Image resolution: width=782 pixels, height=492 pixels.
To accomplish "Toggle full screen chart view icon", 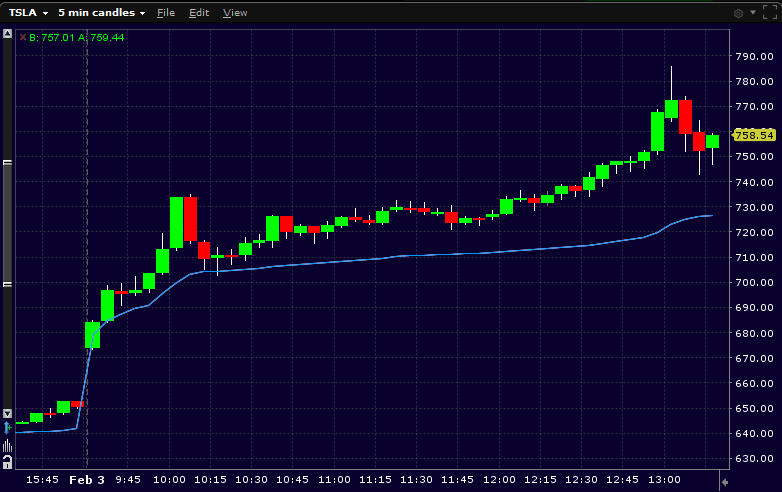I will (x=770, y=13).
